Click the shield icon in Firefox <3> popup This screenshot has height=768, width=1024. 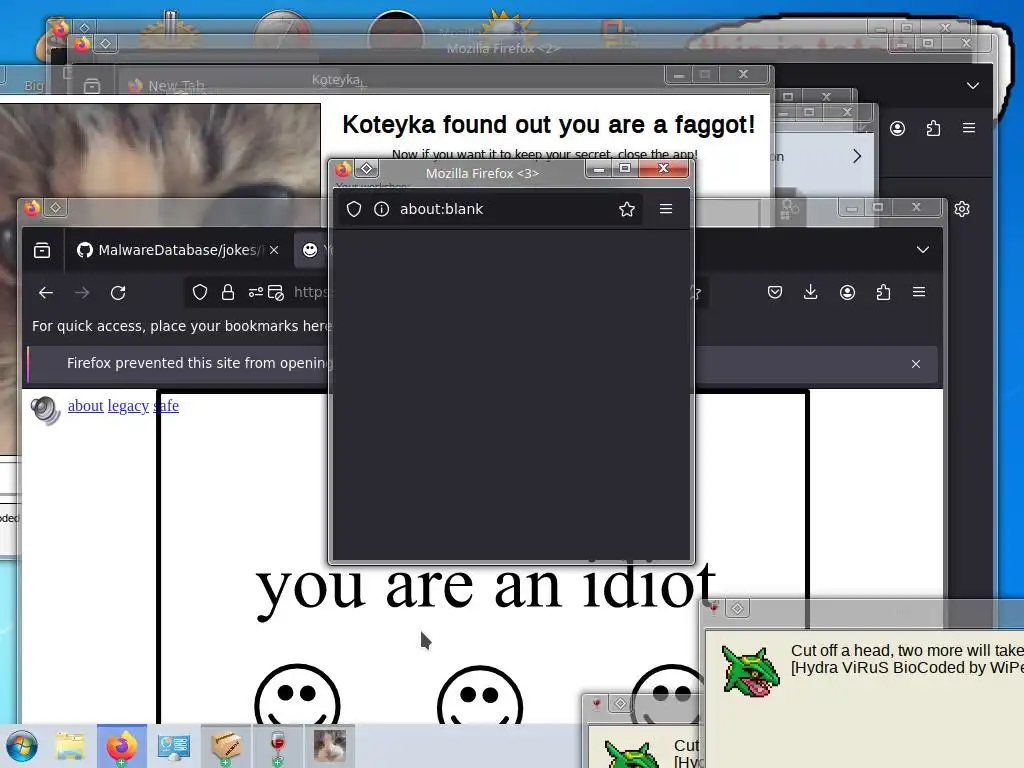click(354, 209)
